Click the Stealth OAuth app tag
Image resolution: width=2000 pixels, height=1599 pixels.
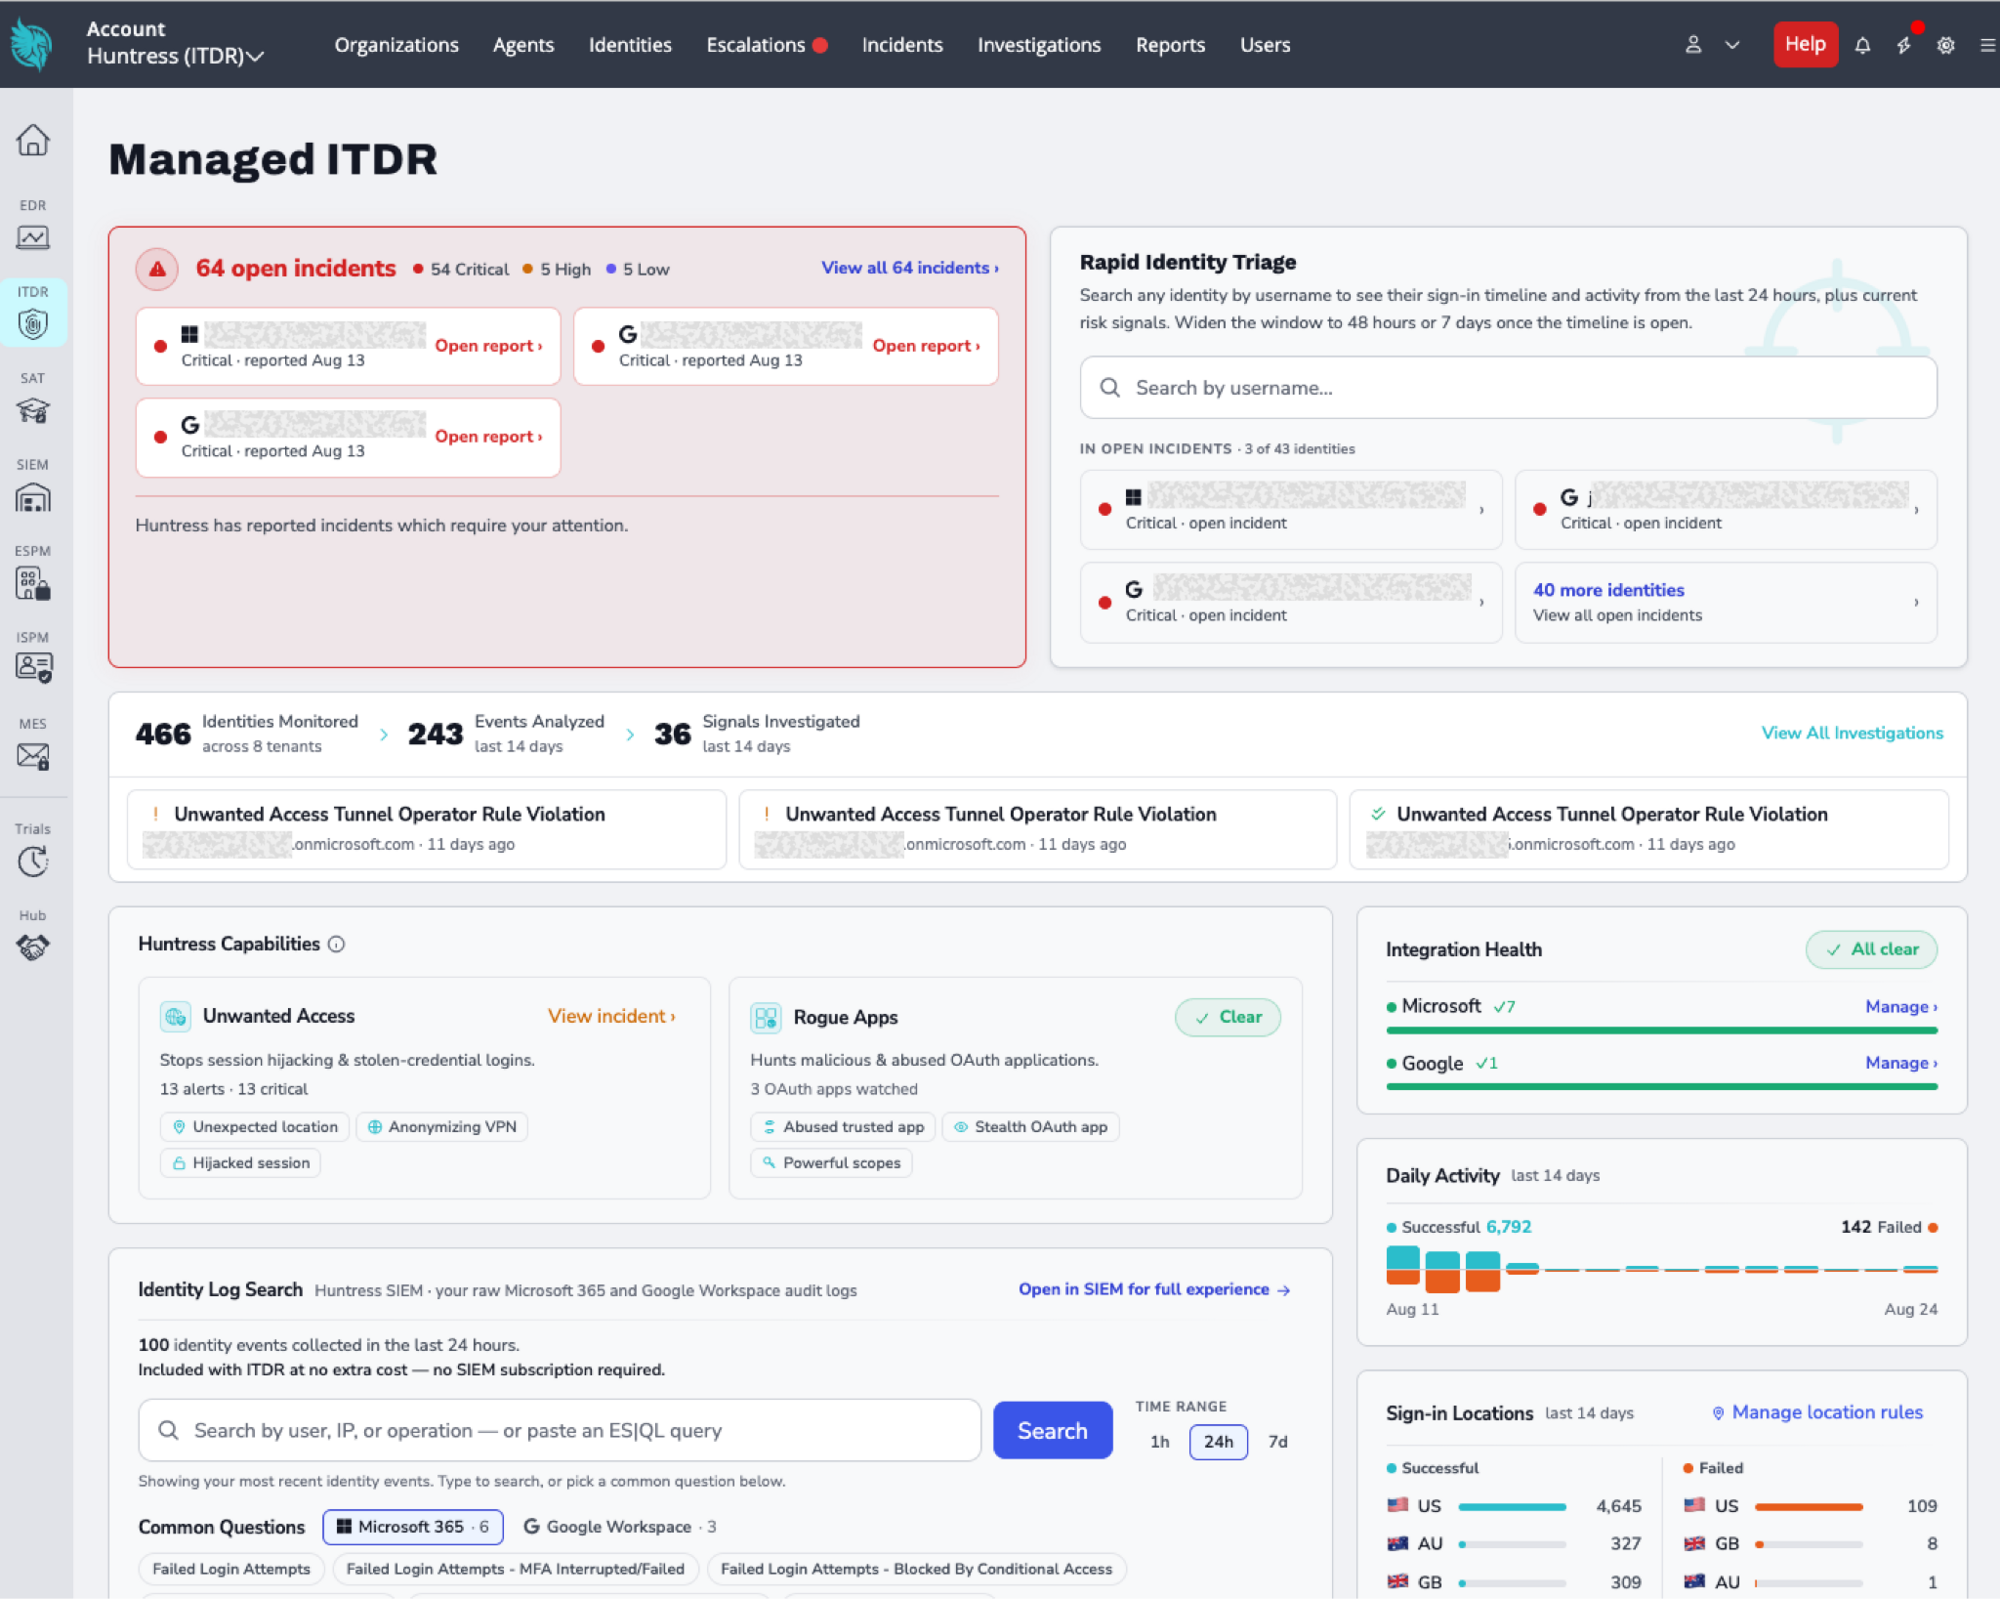point(1031,1127)
